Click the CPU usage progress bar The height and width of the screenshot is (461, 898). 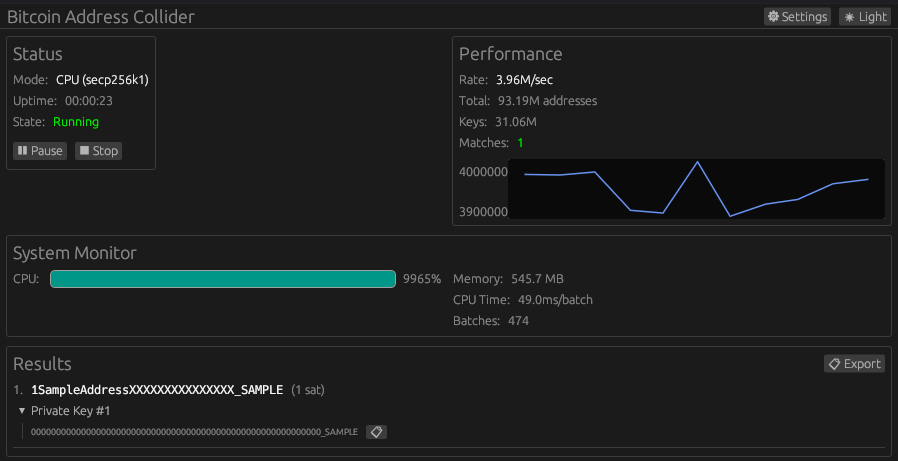(x=223, y=279)
